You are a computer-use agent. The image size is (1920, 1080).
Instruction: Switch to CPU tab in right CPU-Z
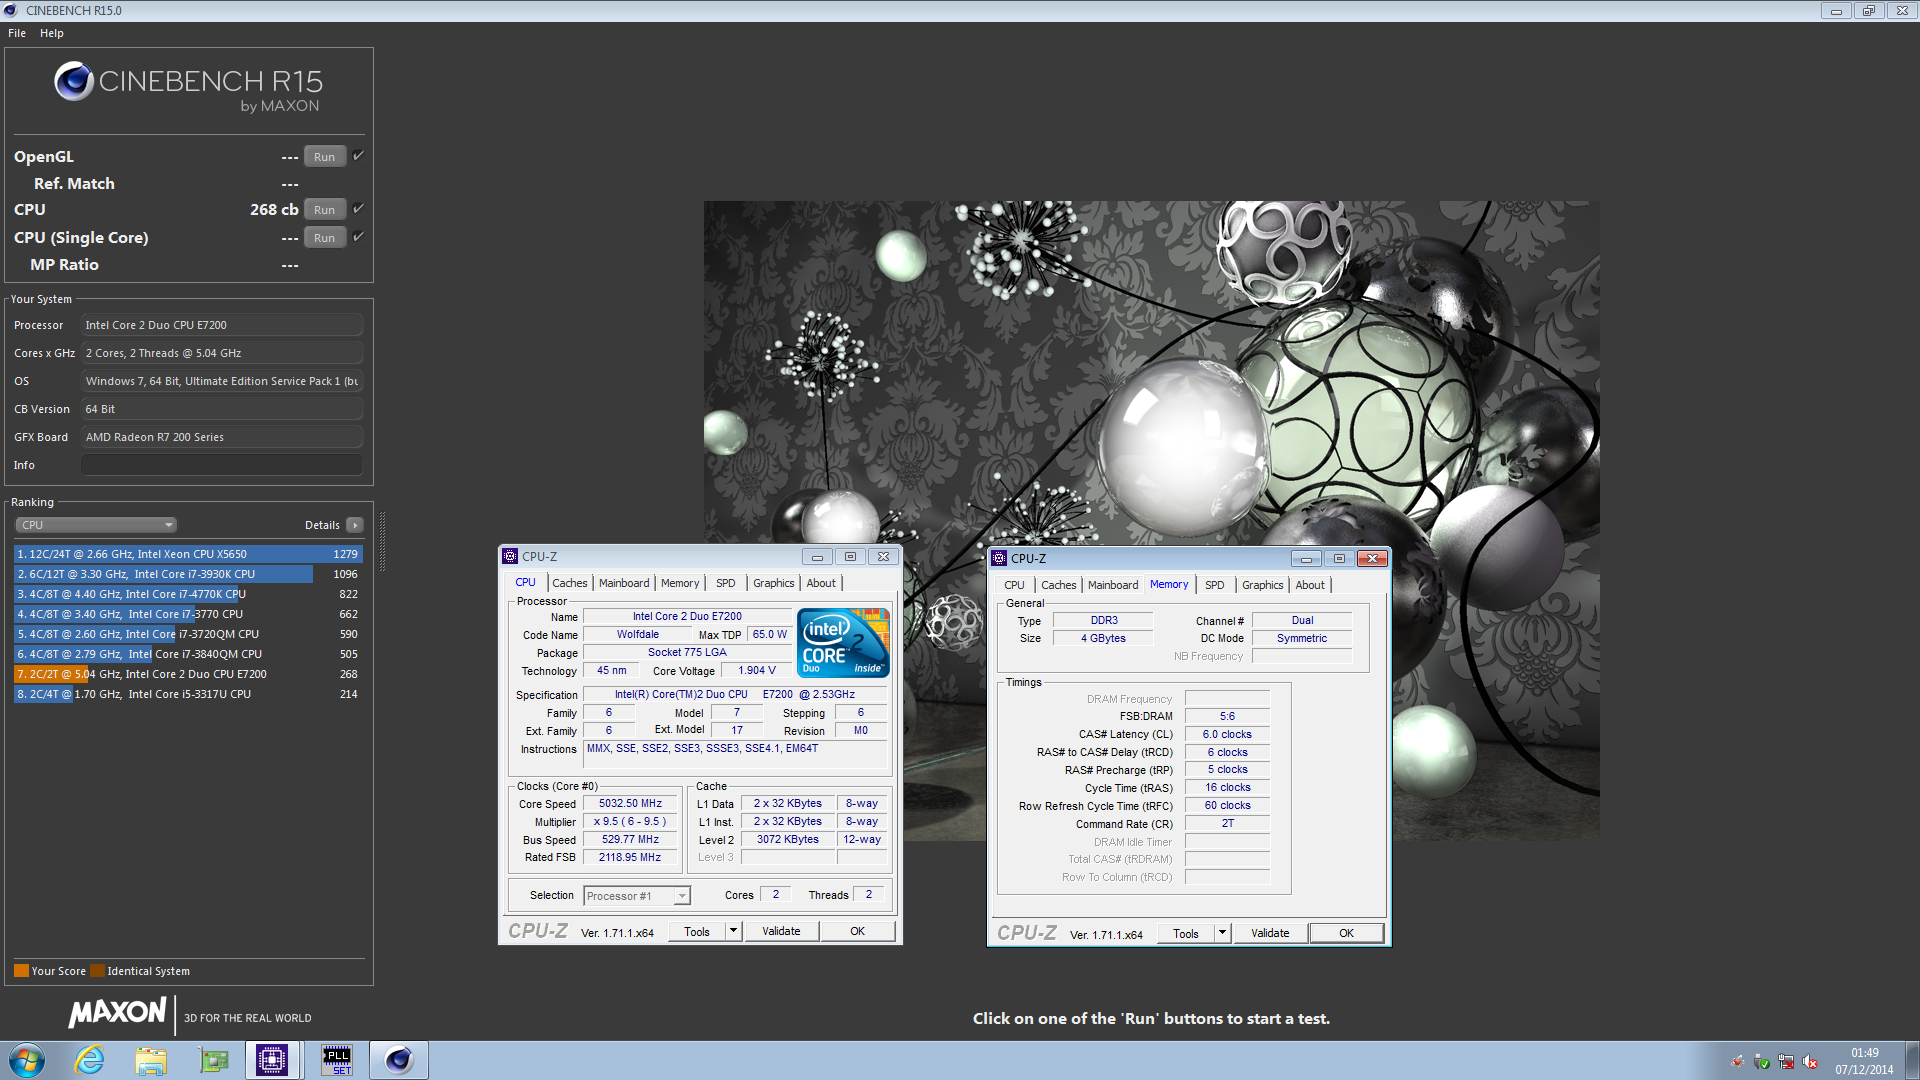(x=1014, y=585)
